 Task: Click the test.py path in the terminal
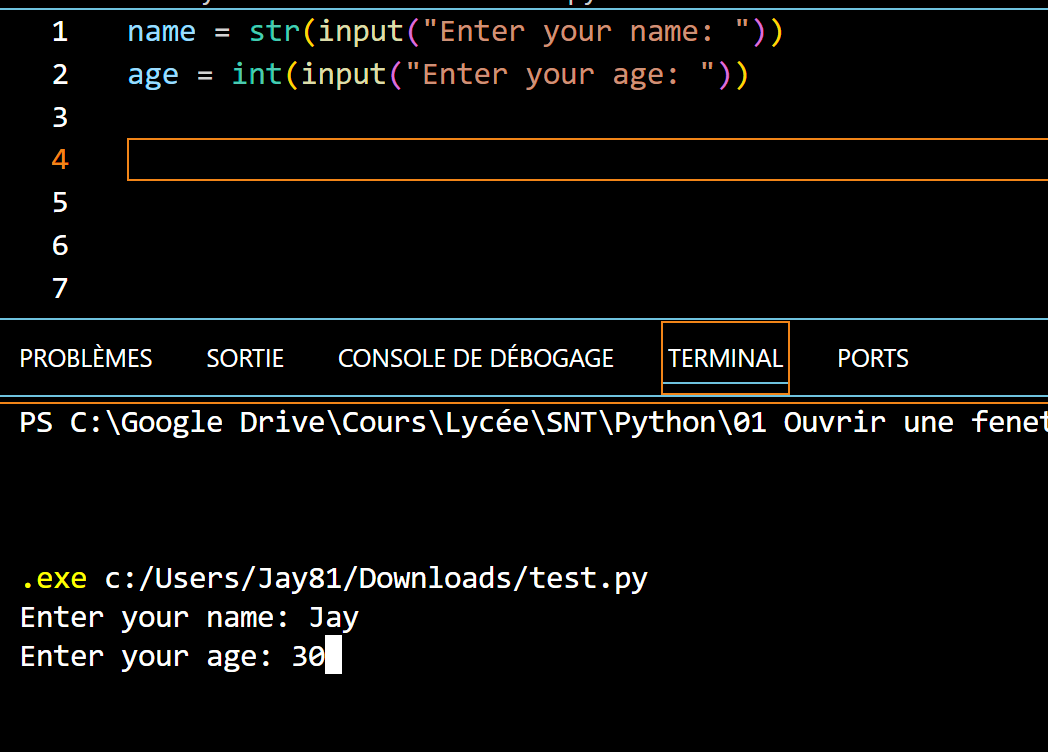[376, 578]
